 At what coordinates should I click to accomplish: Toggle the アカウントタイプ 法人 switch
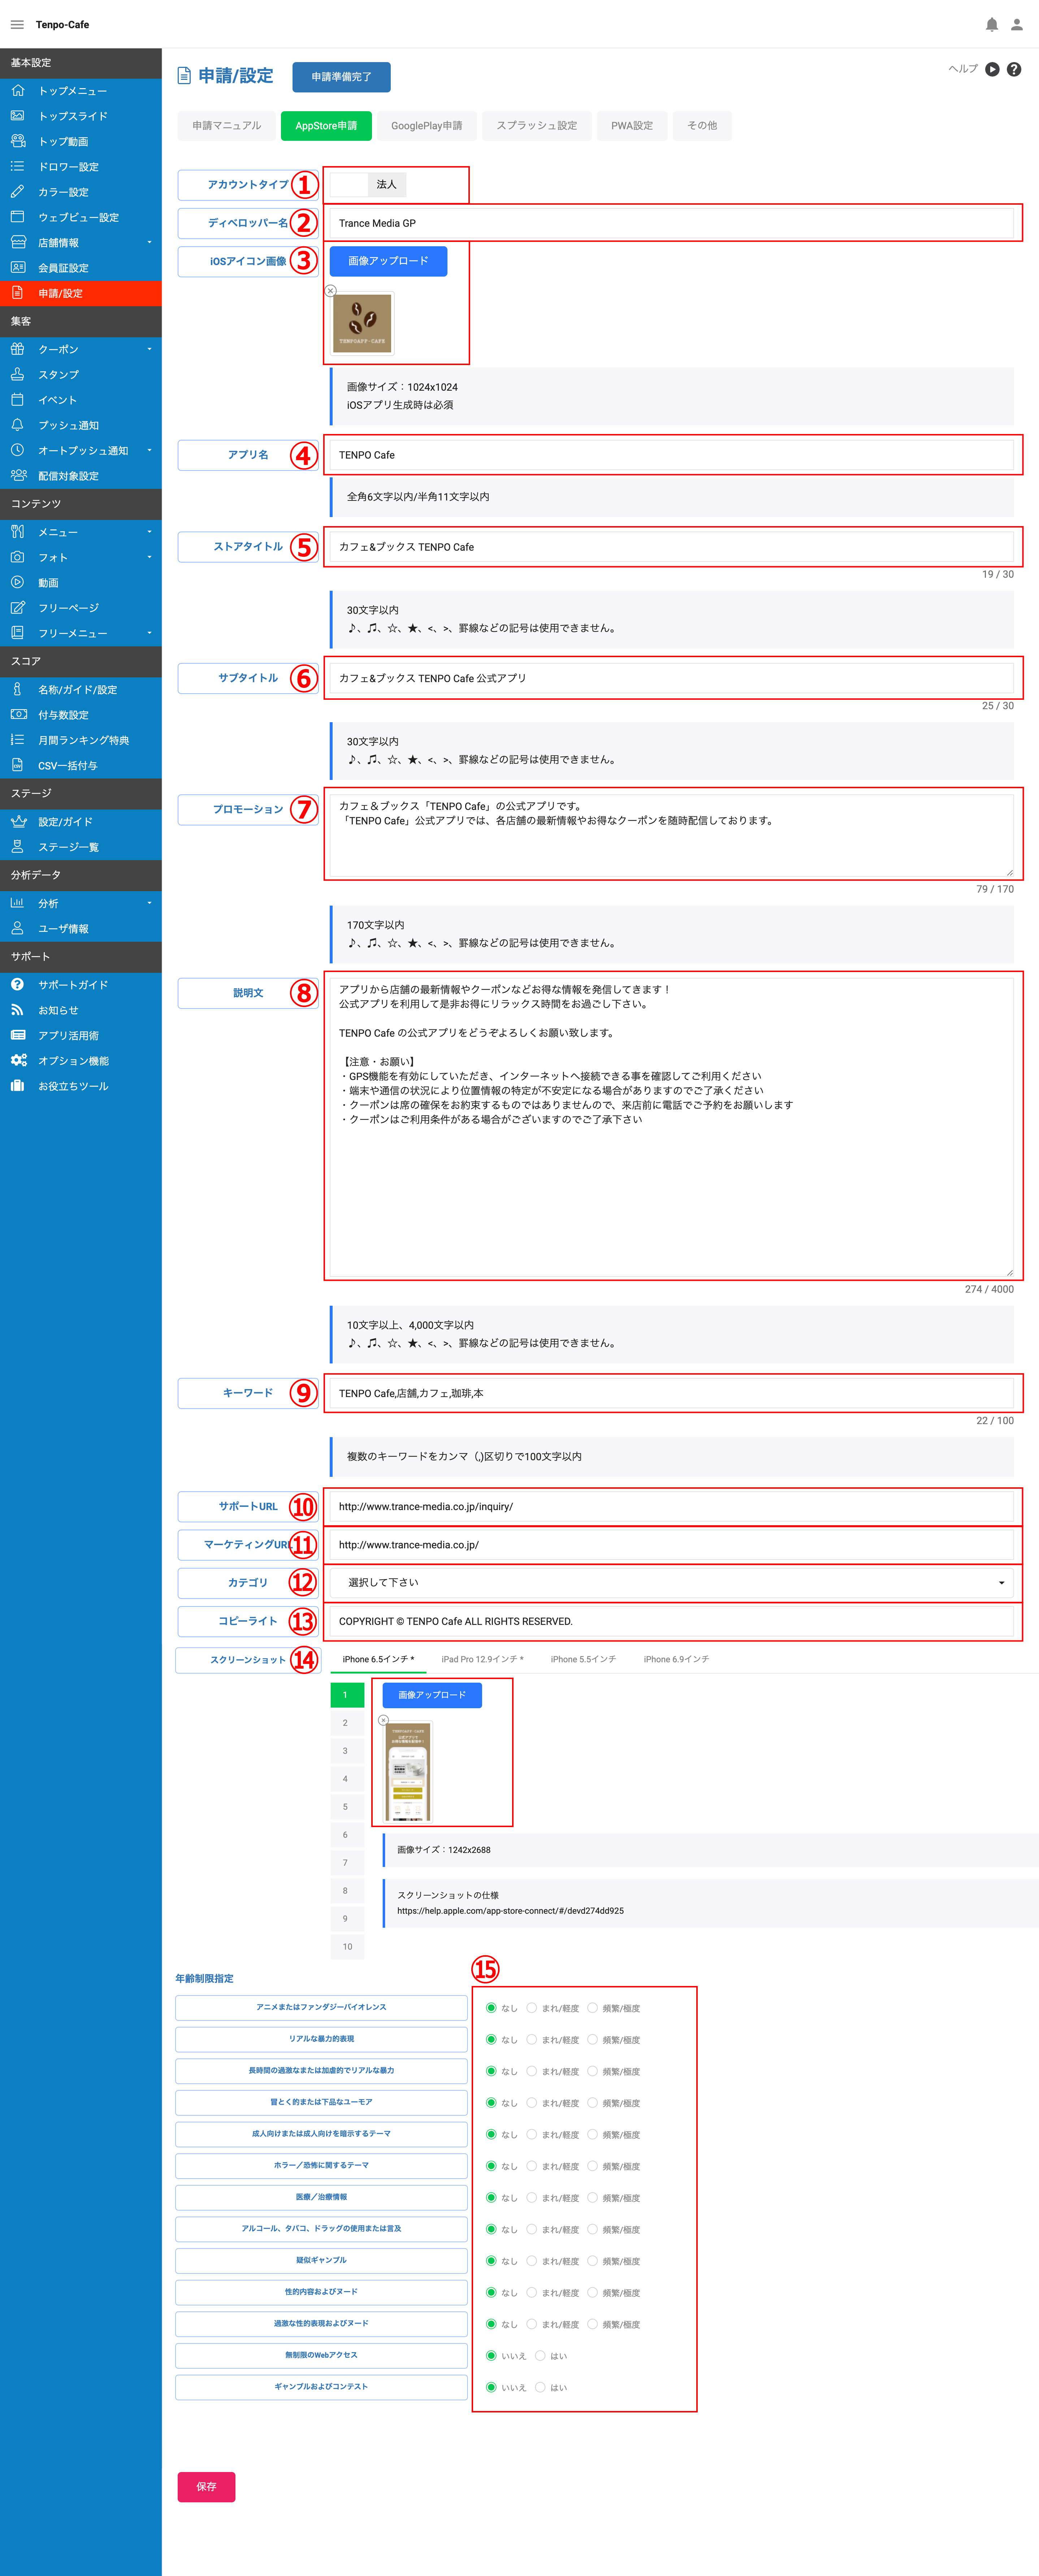[368, 184]
